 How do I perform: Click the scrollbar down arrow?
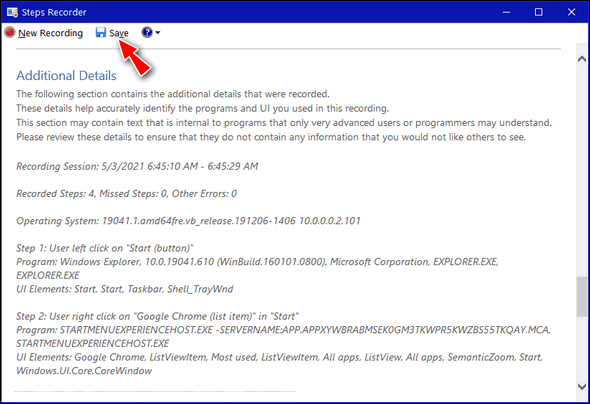tap(582, 386)
